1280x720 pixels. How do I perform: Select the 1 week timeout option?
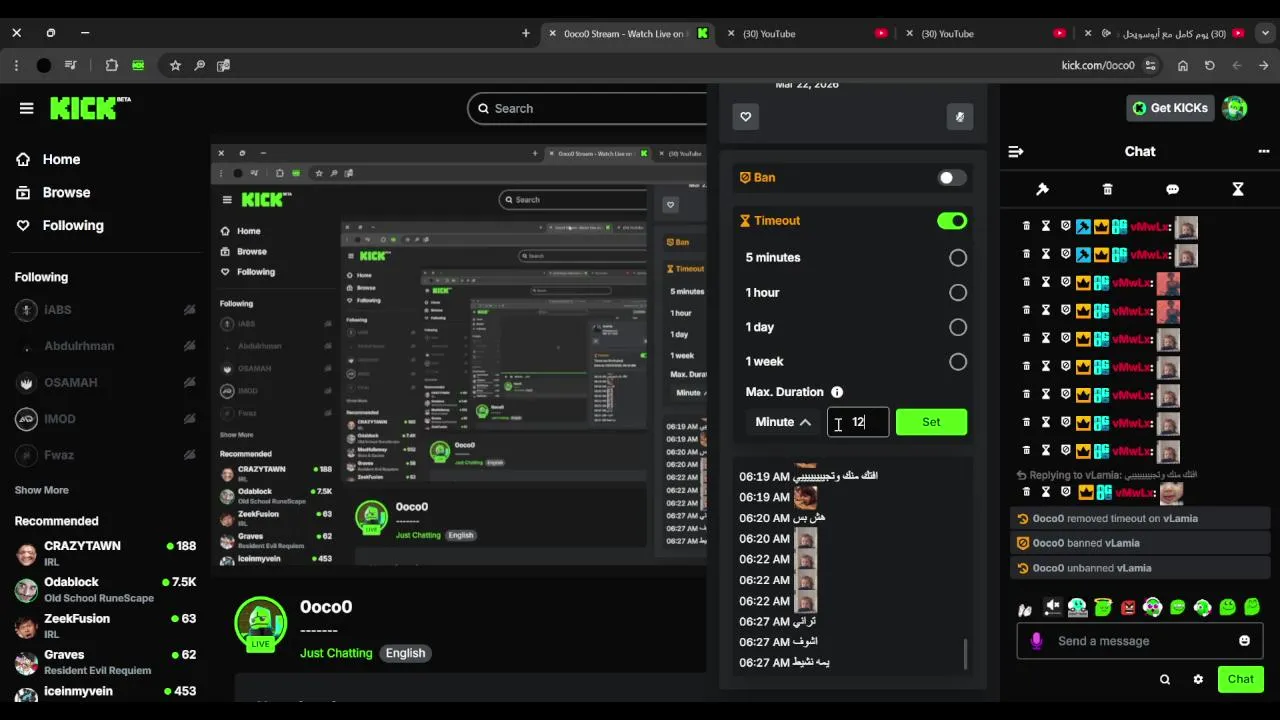[x=958, y=362]
